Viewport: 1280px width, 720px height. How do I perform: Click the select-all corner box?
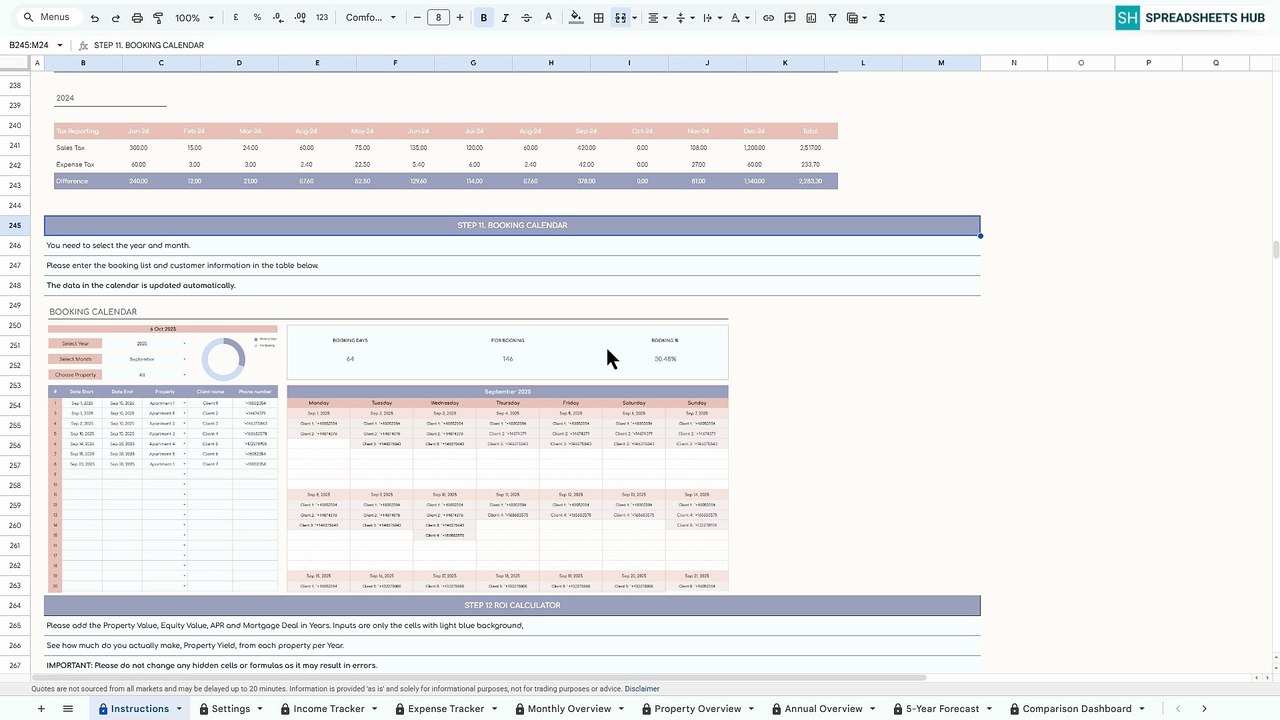coord(15,63)
